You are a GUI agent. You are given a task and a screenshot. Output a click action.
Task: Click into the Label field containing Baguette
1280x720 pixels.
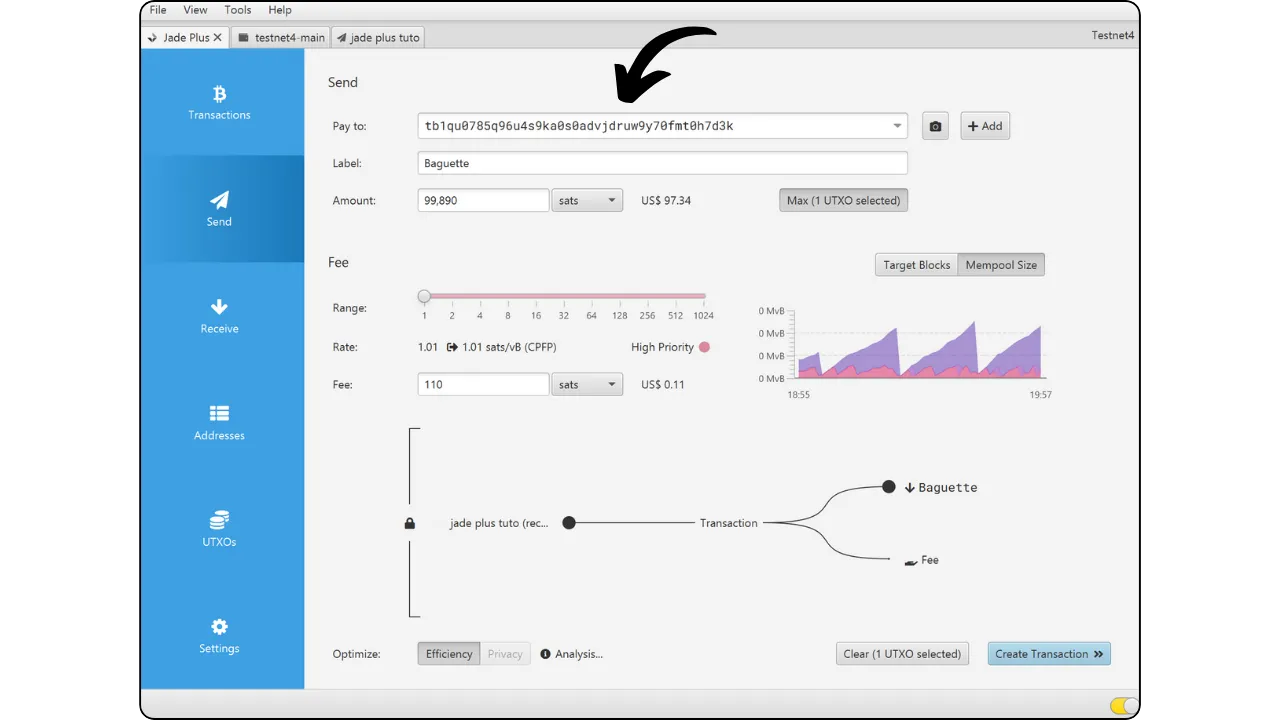pos(662,163)
